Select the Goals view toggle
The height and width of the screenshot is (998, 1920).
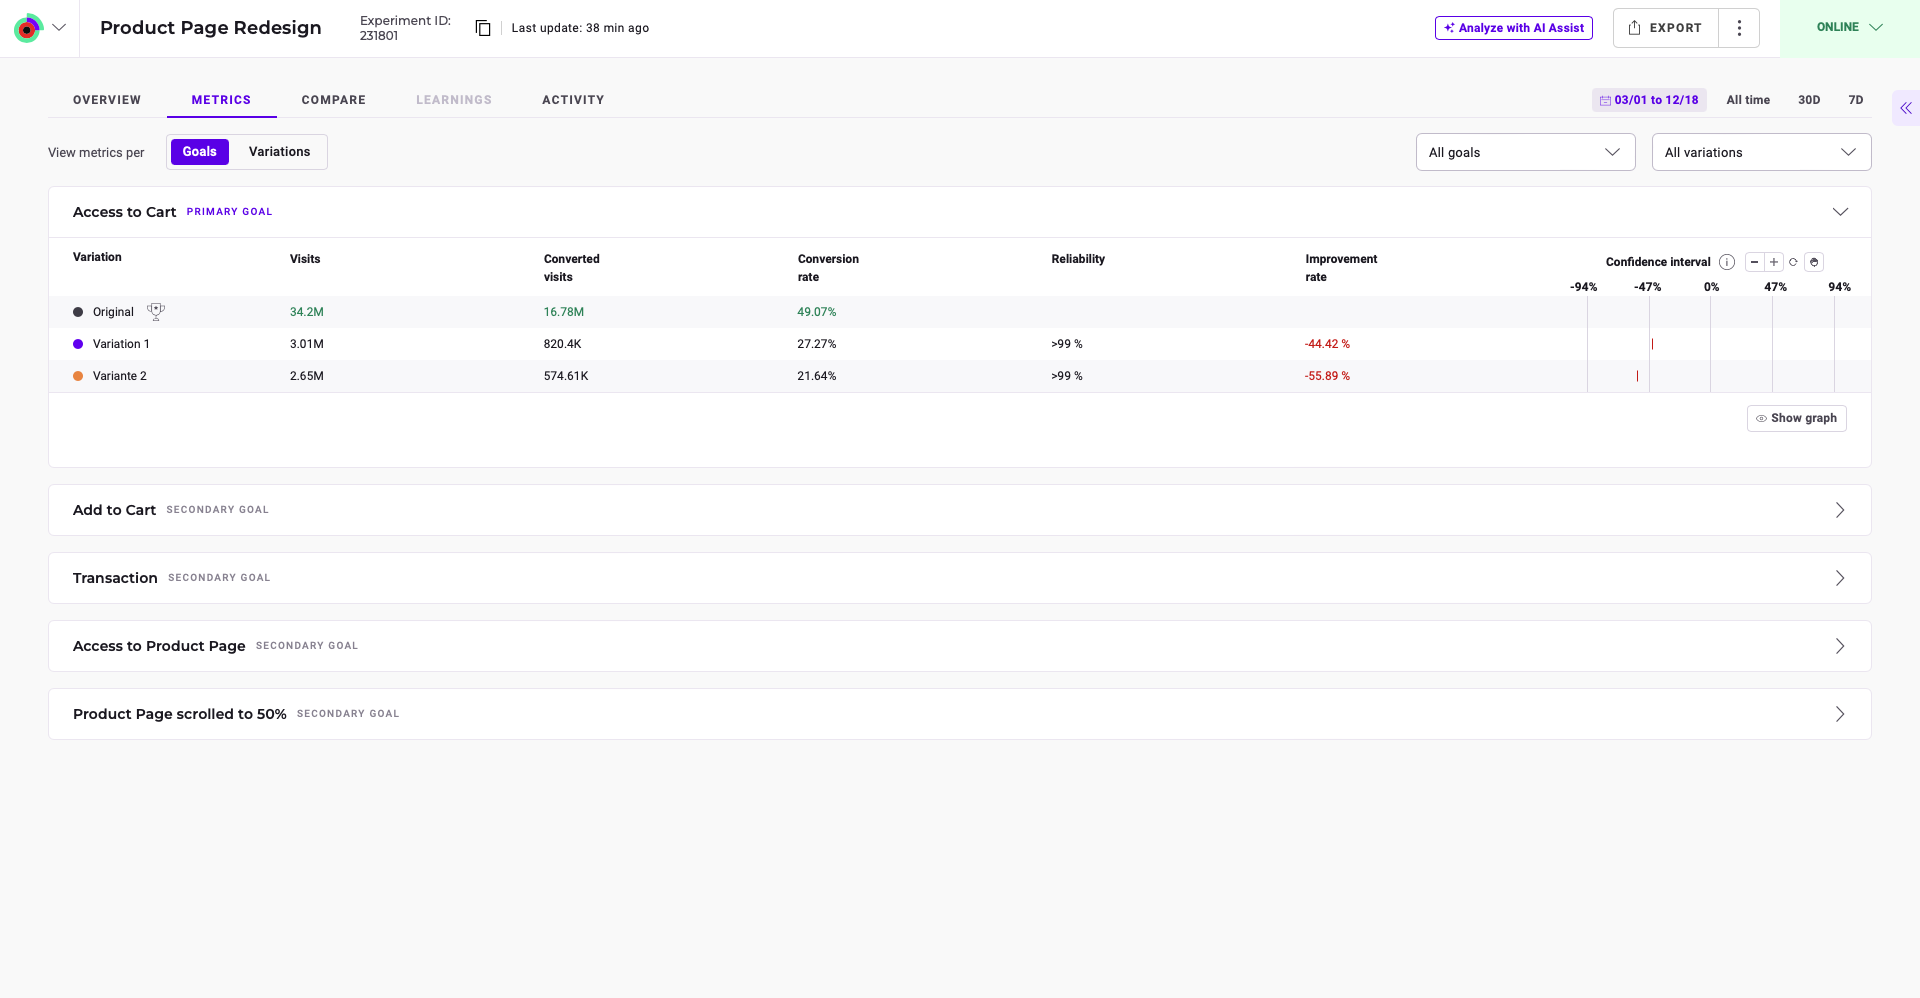[199, 152]
